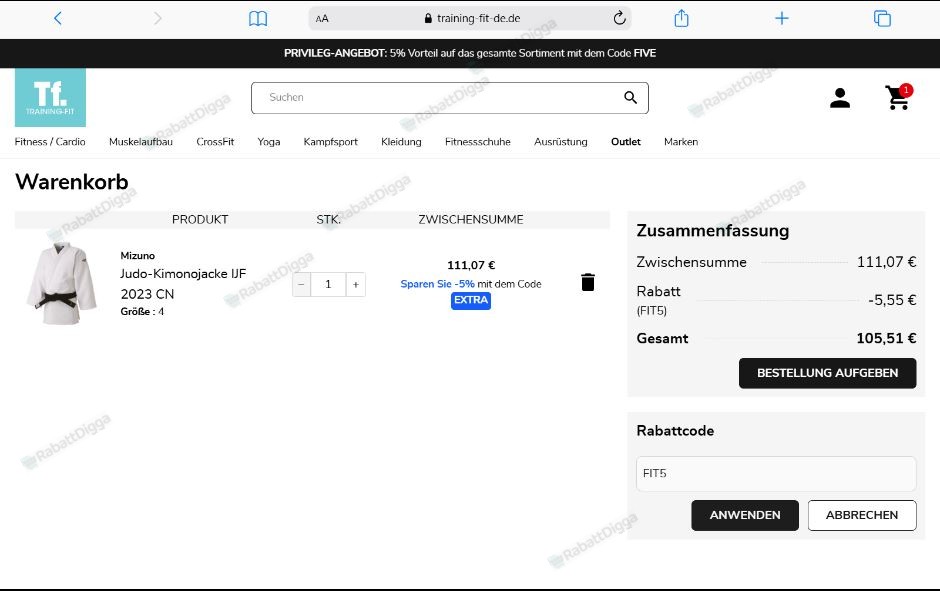Click the quantity value field
The height and width of the screenshot is (591, 940).
tap(329, 285)
